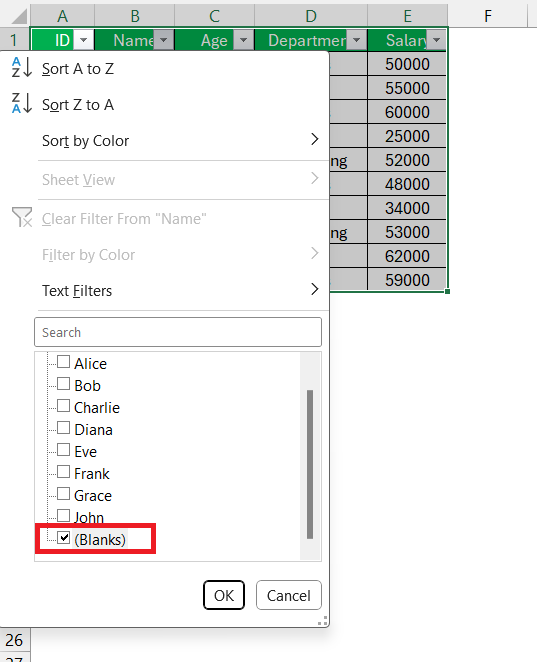The width and height of the screenshot is (537, 662).
Task: Choose Sort A to Z
Action: coord(164,68)
